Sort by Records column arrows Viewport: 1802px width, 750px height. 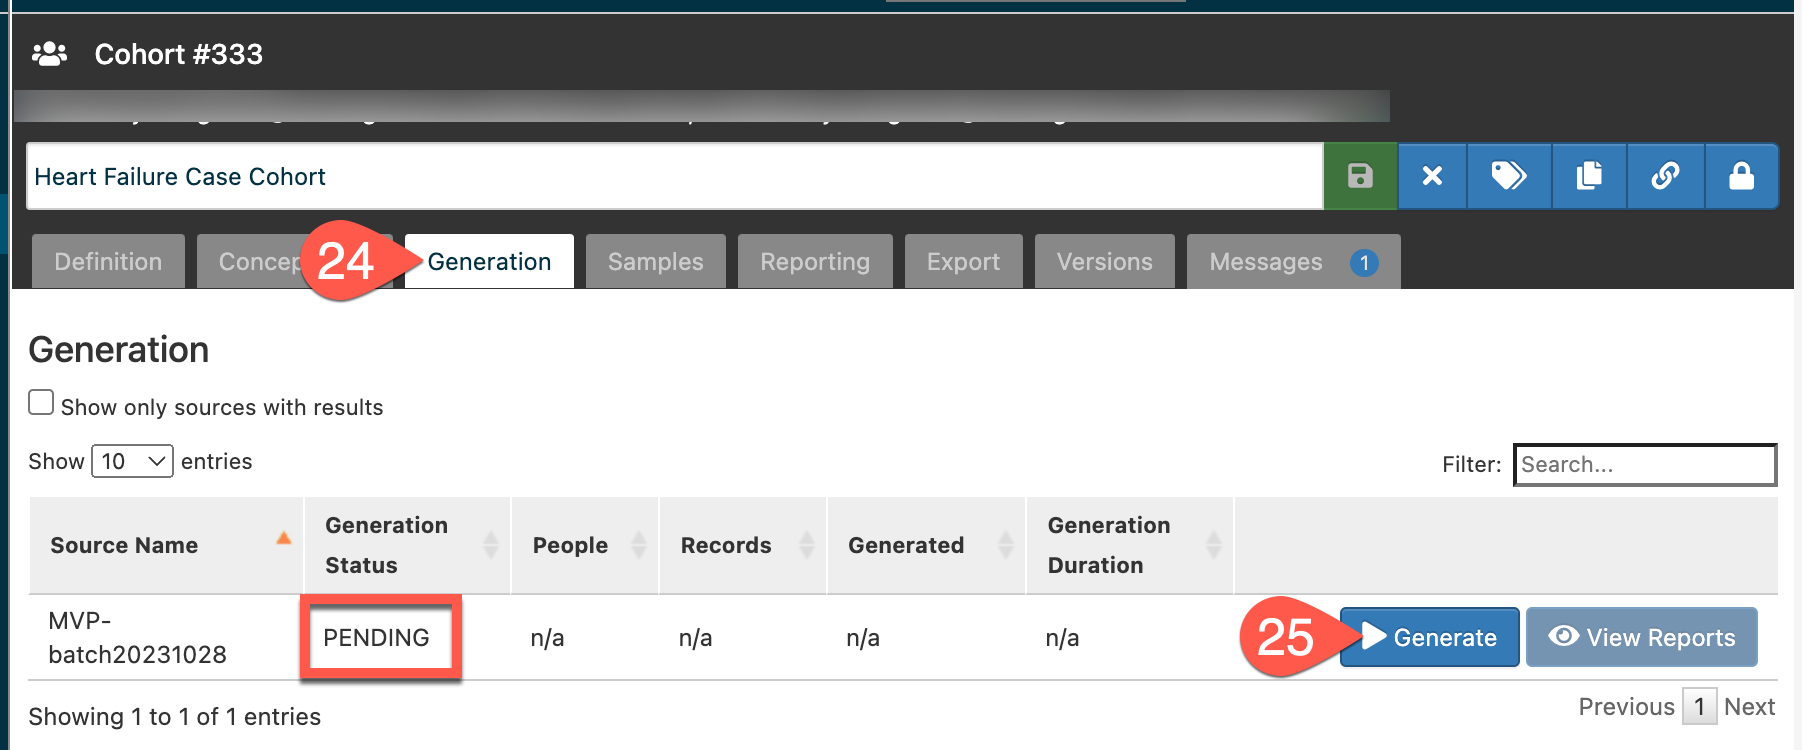click(807, 545)
